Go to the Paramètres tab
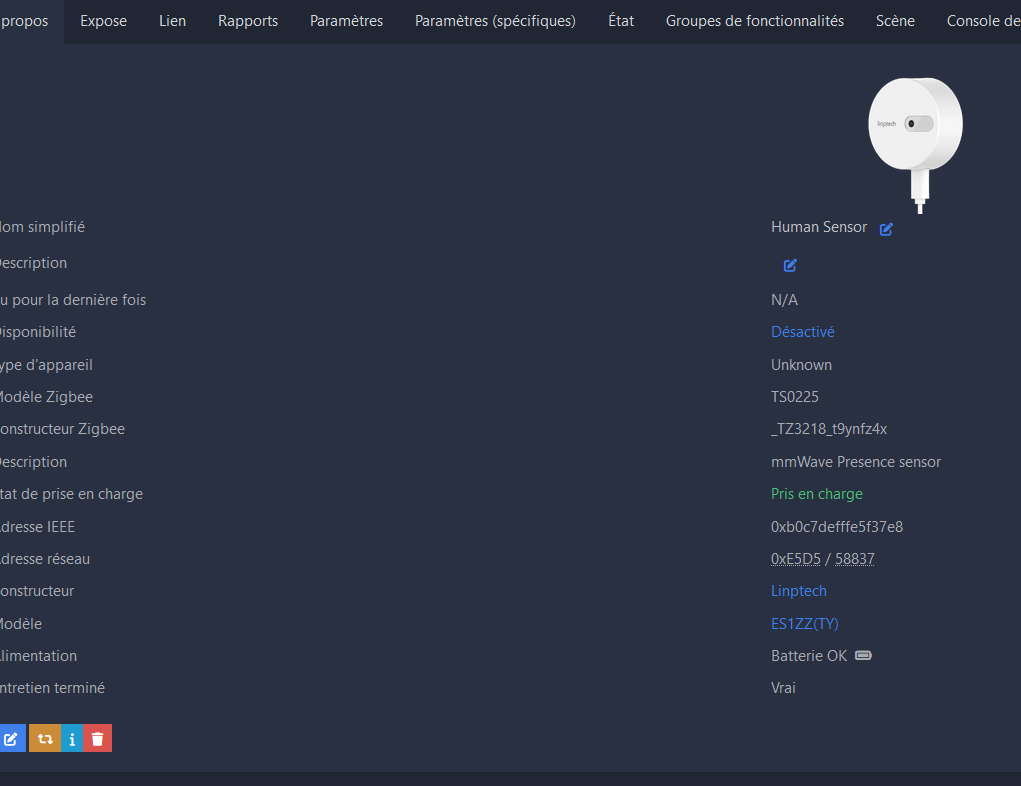1021x786 pixels. (x=346, y=21)
